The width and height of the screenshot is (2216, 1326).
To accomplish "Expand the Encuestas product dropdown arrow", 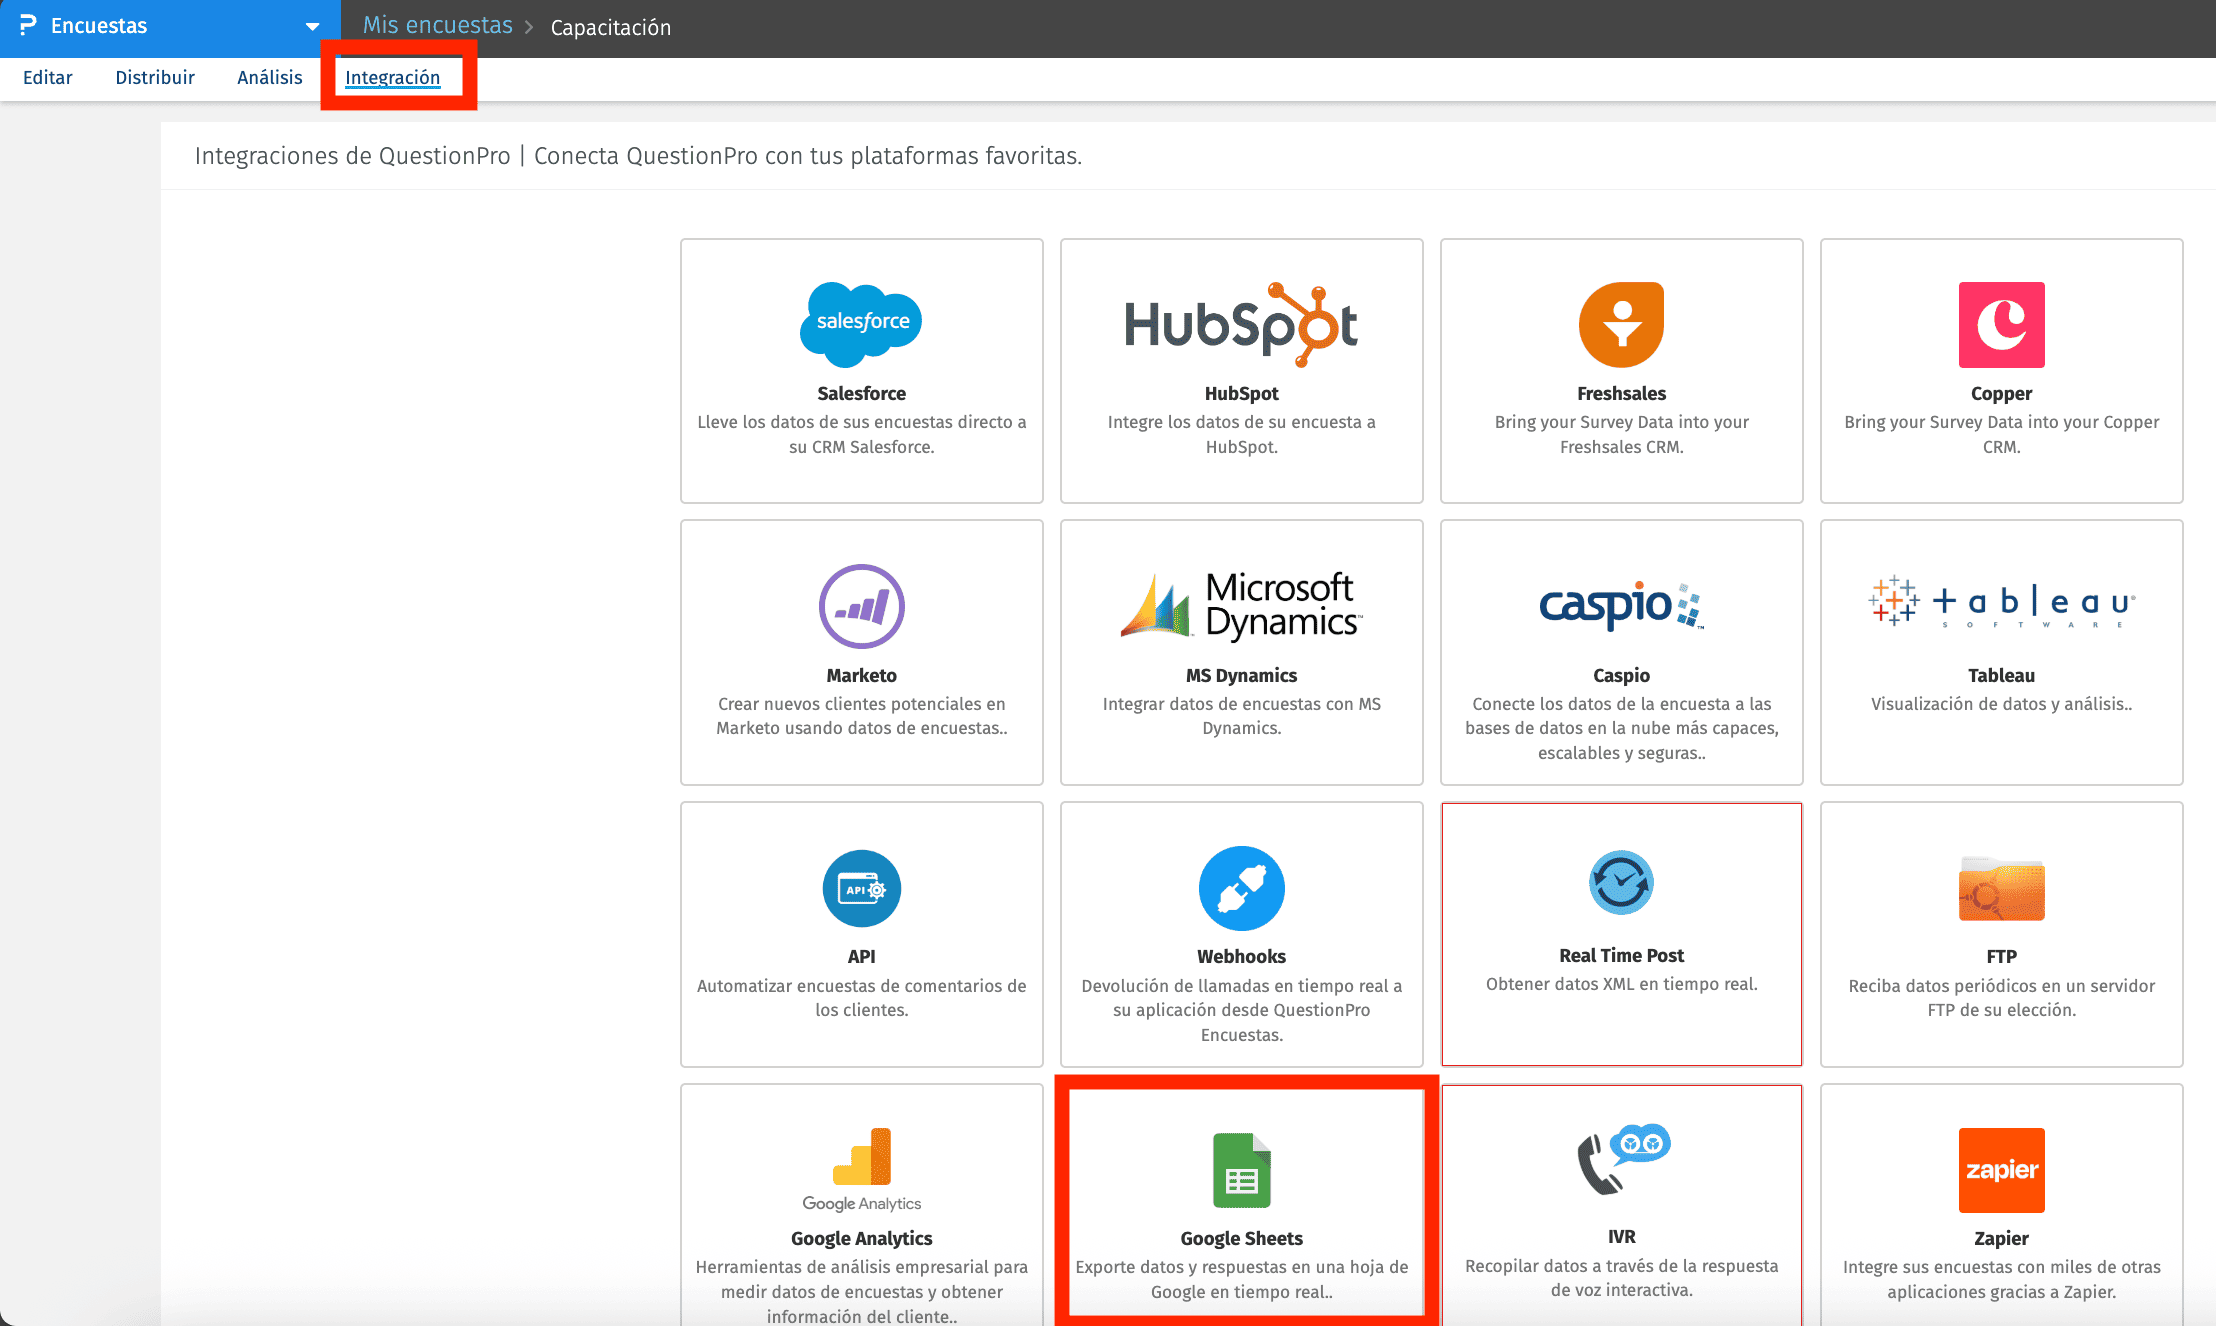I will [x=312, y=27].
